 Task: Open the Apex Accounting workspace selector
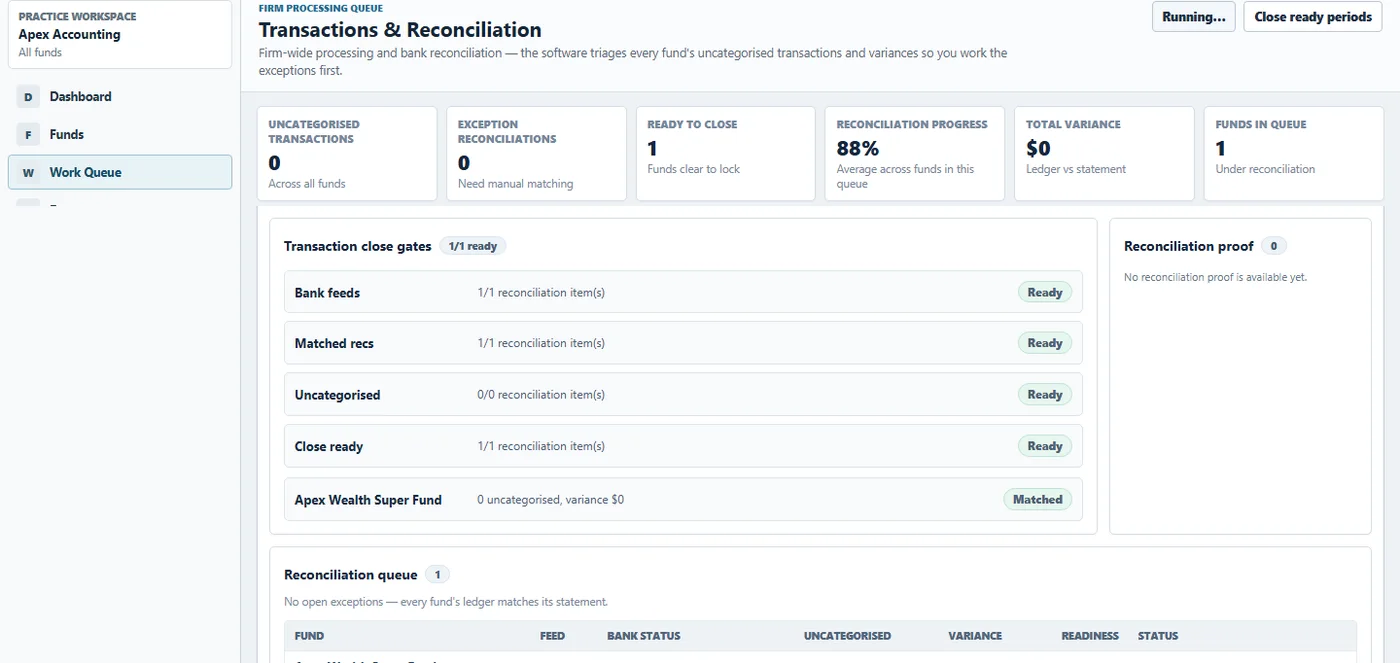(x=120, y=34)
